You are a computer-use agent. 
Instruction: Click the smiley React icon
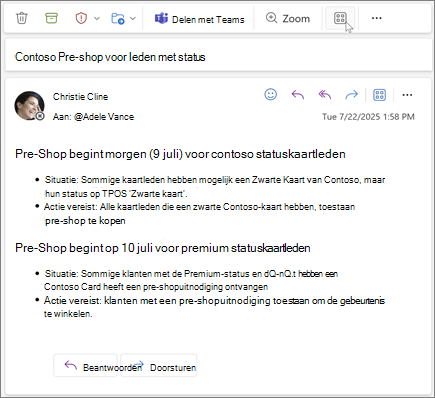tap(271, 94)
